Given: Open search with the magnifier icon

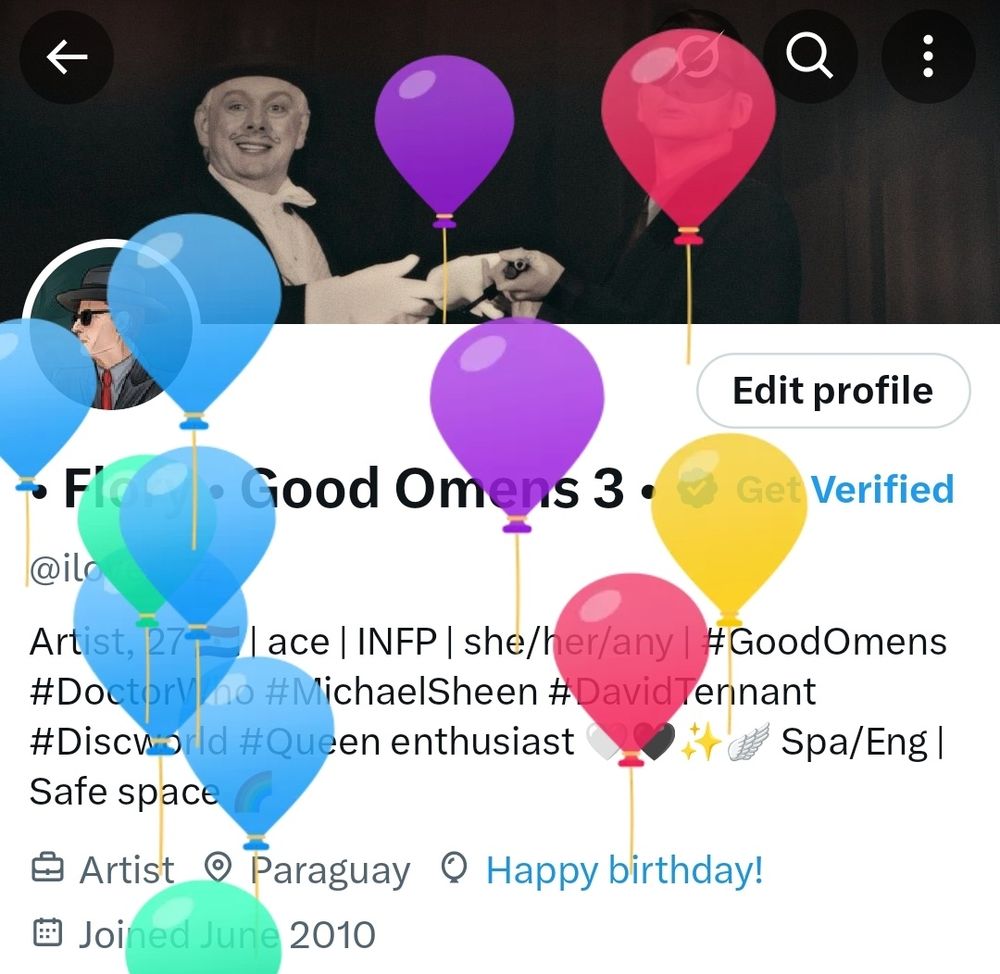Looking at the screenshot, I should (x=810, y=56).
